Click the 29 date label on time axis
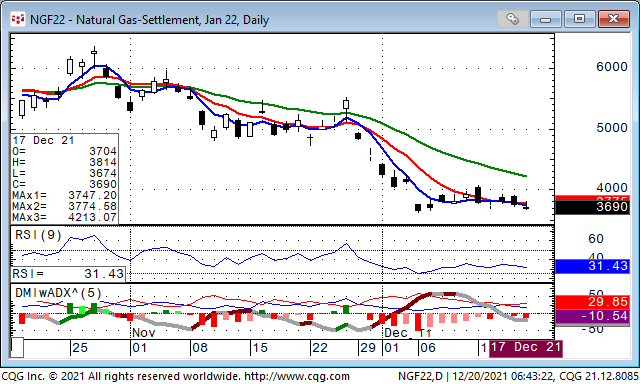Viewport: 640px width, 384px height. [368, 348]
